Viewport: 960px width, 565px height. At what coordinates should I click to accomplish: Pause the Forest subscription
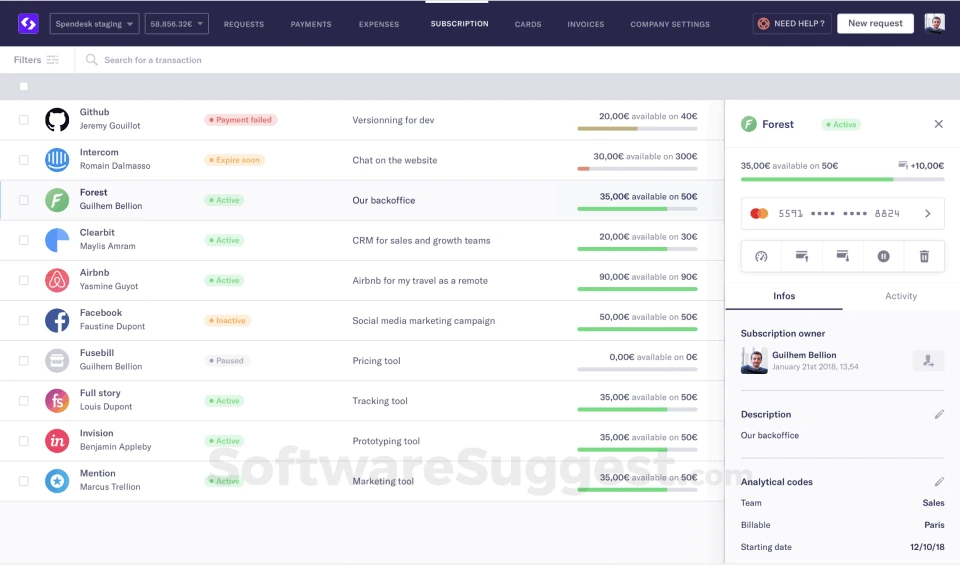click(883, 256)
